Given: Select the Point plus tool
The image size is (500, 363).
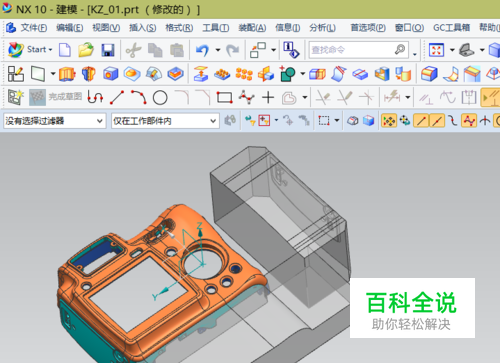Looking at the screenshot, I should [x=268, y=98].
